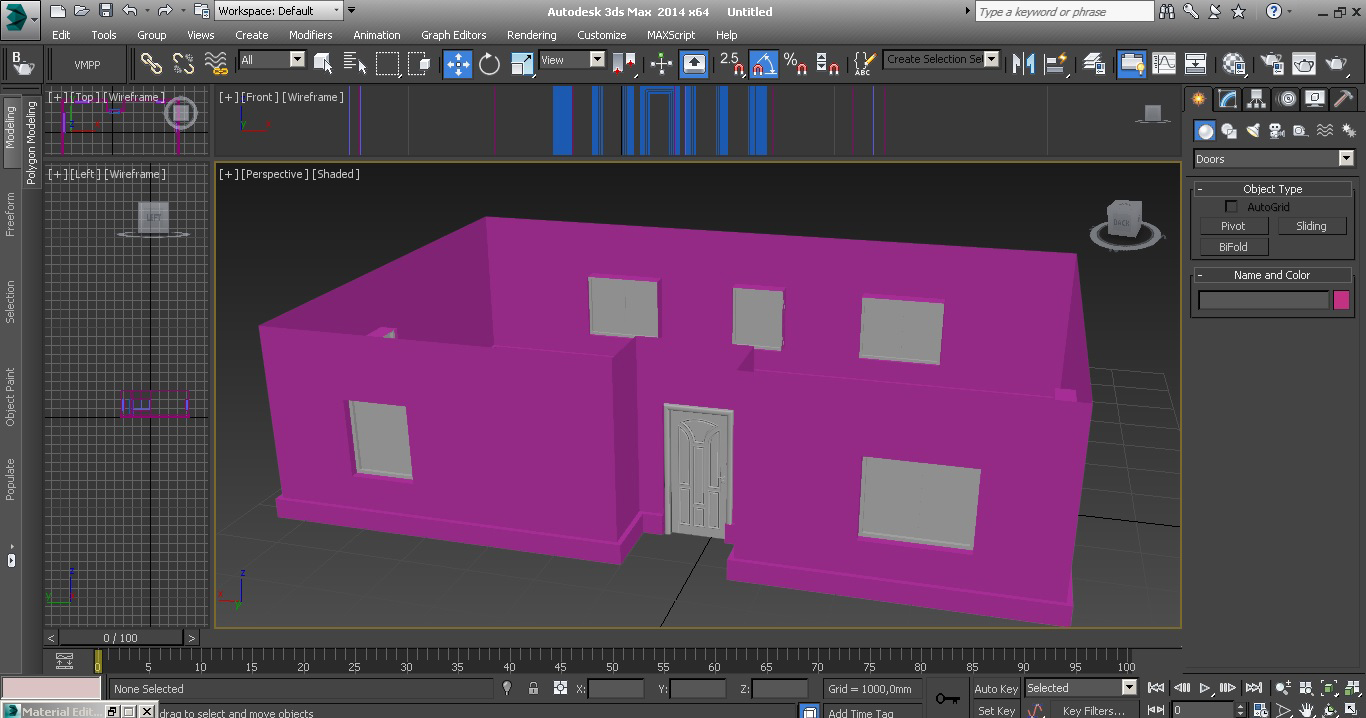Open Edit Named Selection Sets

865,64
